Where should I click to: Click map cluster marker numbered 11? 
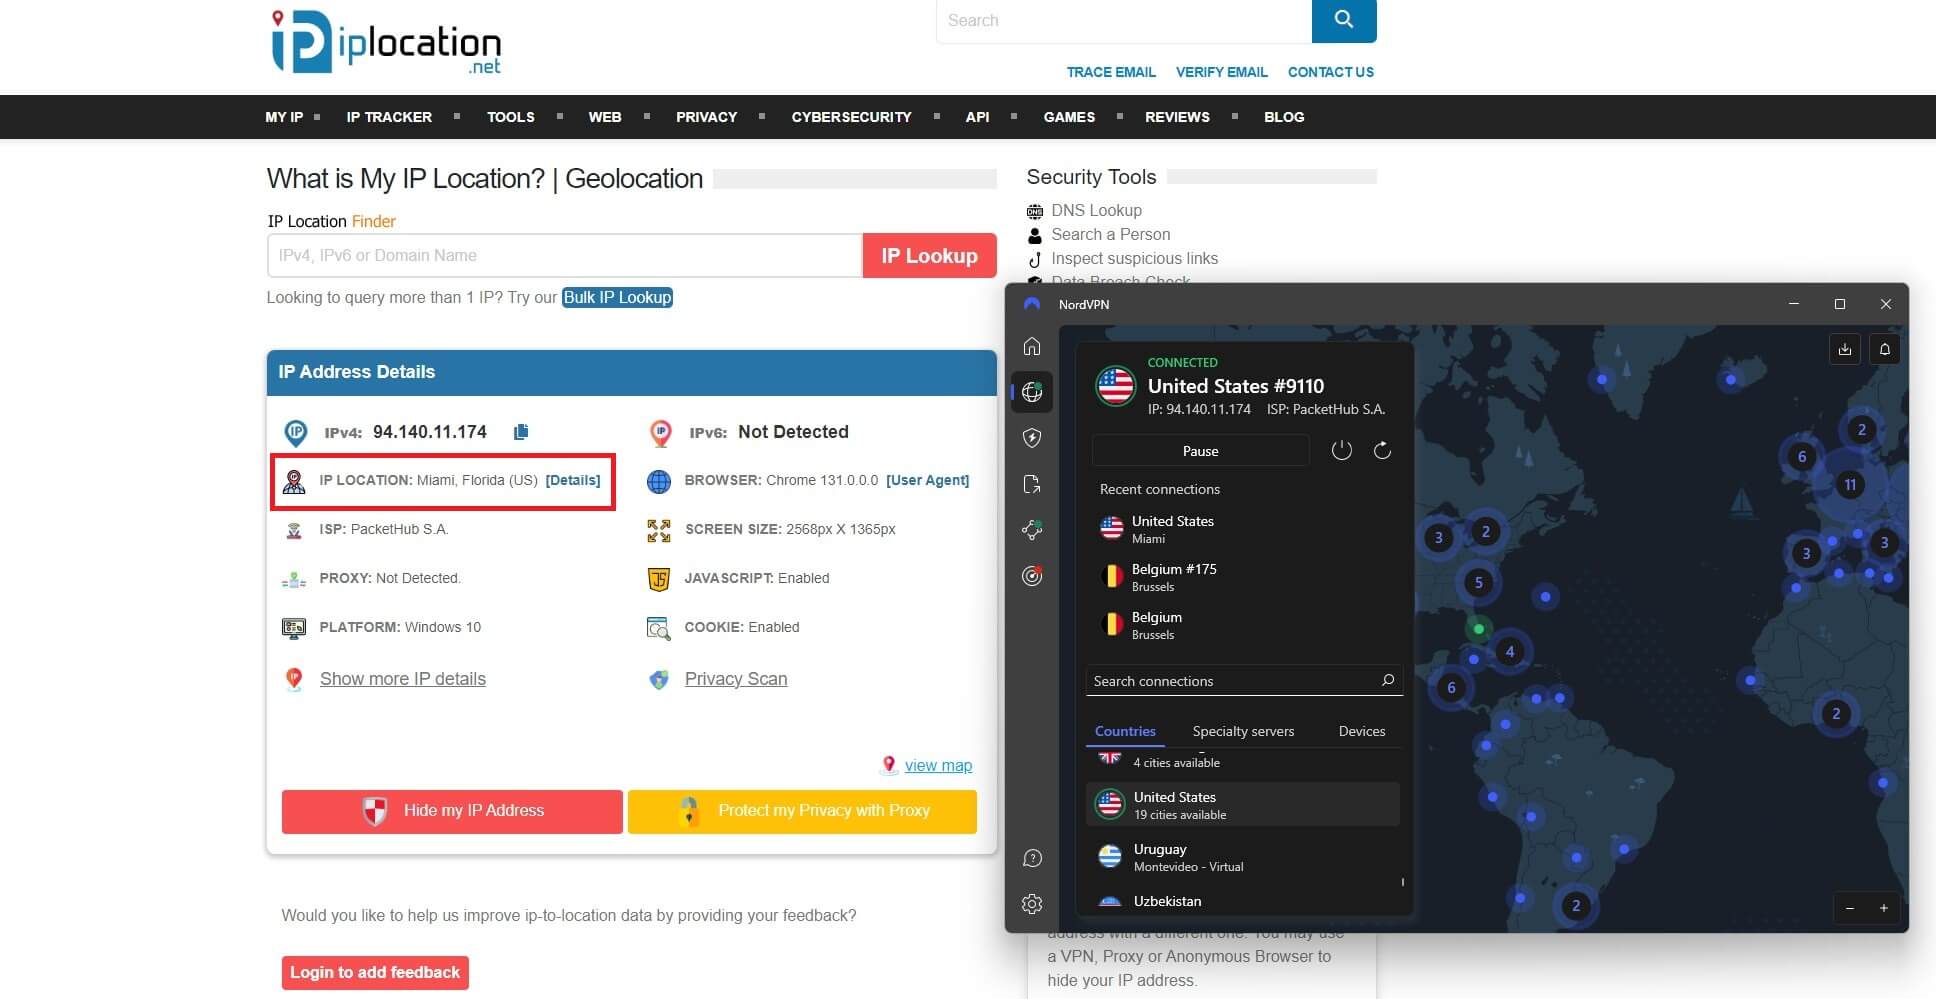click(x=1850, y=485)
